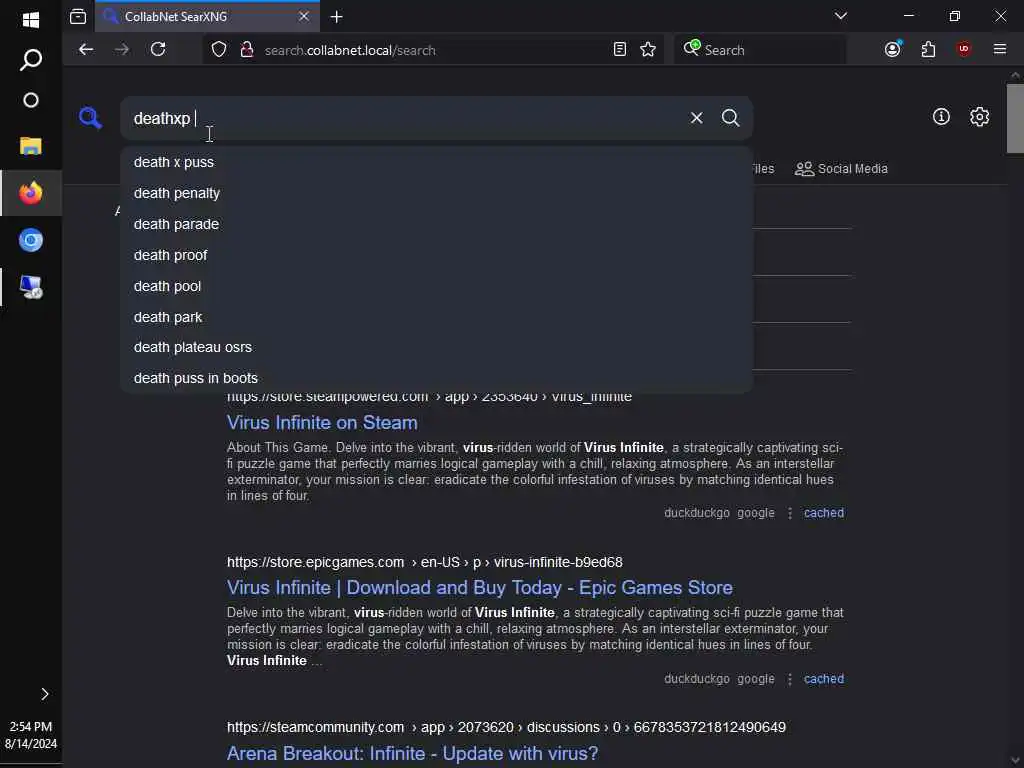This screenshot has height=768, width=1024.
Task: Choose suggestion "death penalty"
Action: tap(436, 193)
